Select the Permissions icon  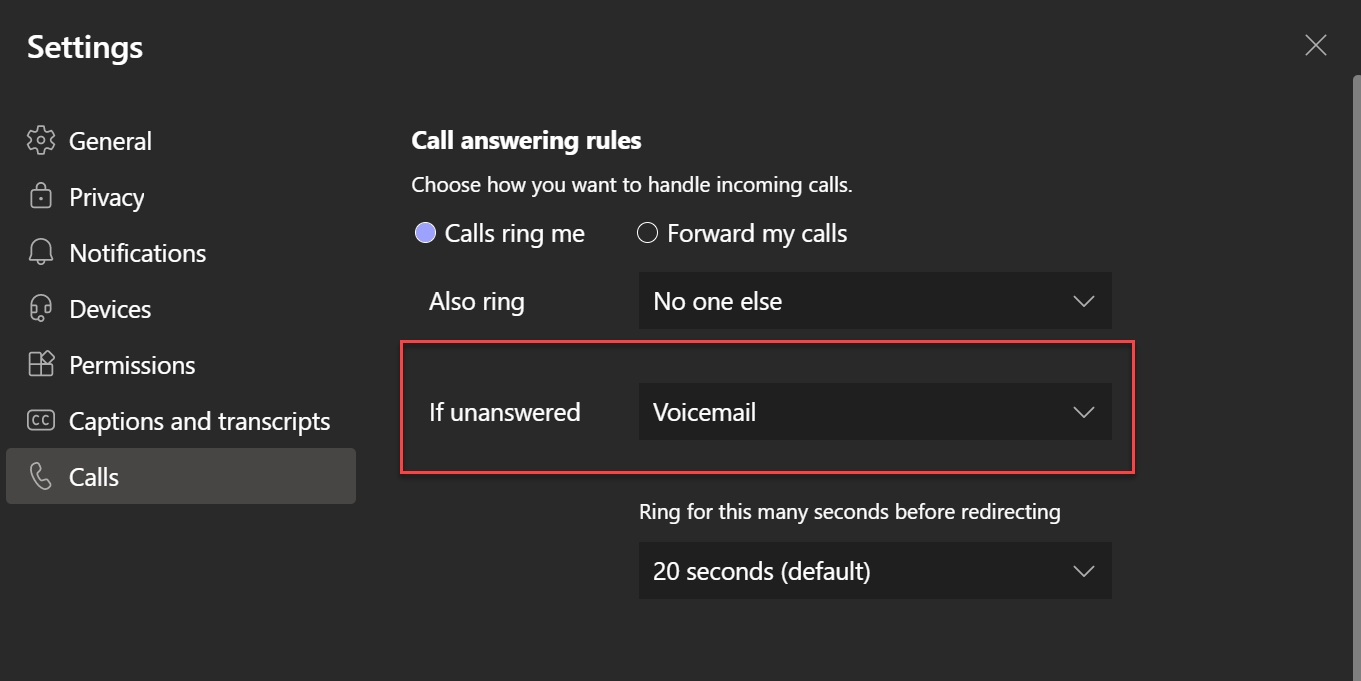click(40, 364)
